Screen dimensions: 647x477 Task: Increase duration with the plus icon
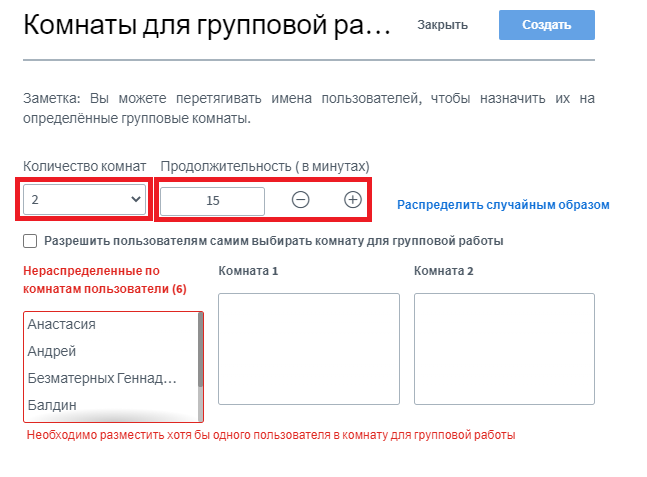click(352, 199)
